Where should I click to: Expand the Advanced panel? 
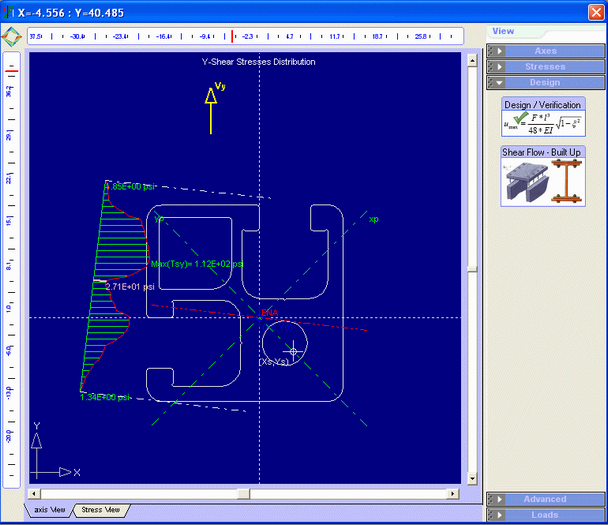point(546,499)
